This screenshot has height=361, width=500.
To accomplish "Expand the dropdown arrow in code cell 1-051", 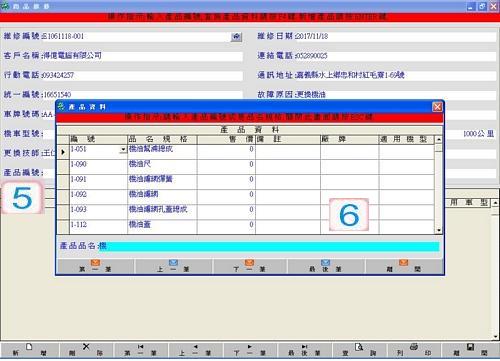I will click(x=123, y=150).
